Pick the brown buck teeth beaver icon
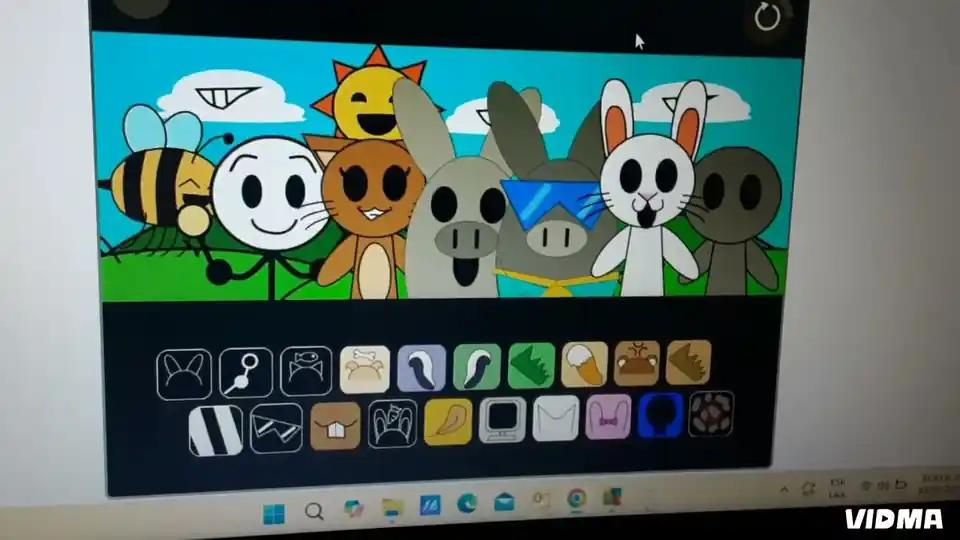This screenshot has height=540, width=960. (335, 426)
